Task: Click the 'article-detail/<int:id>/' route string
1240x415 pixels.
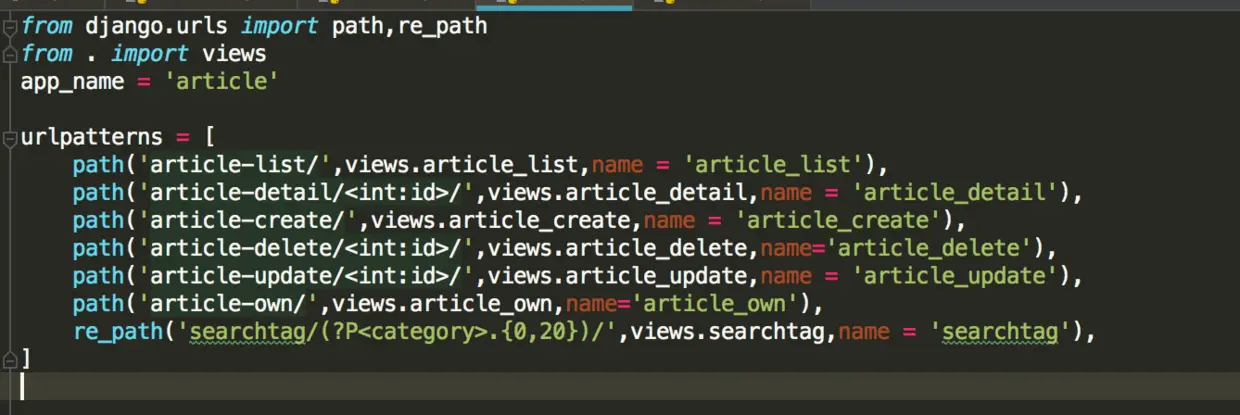Action: 306,192
